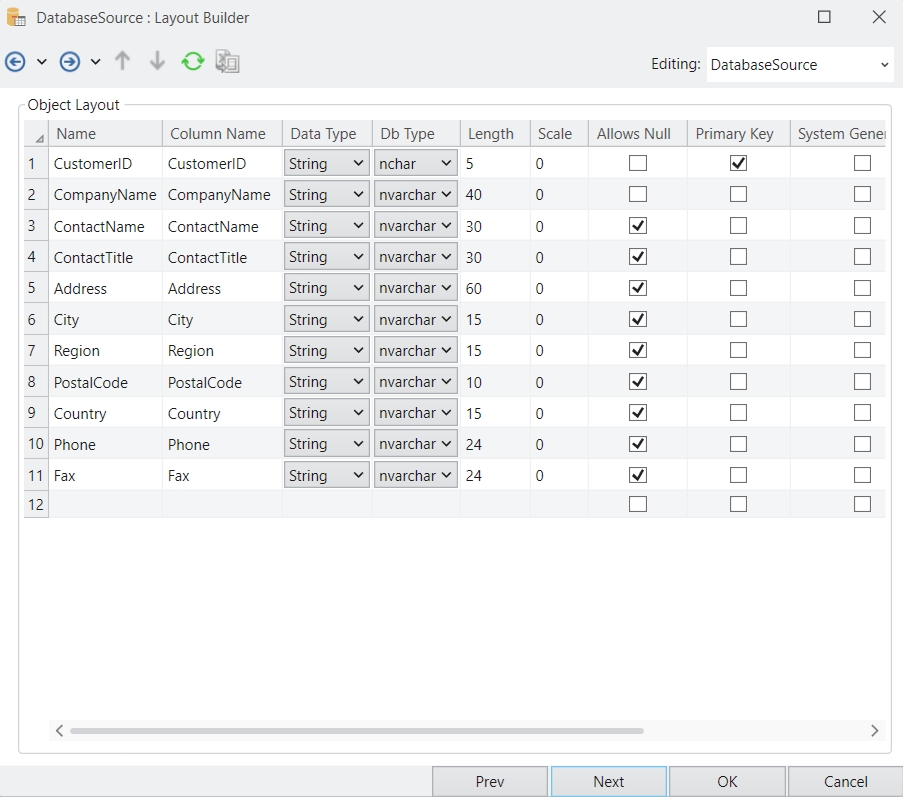Click the DatabaseSource icon in the title bar
The image size is (903, 797).
pos(17,17)
